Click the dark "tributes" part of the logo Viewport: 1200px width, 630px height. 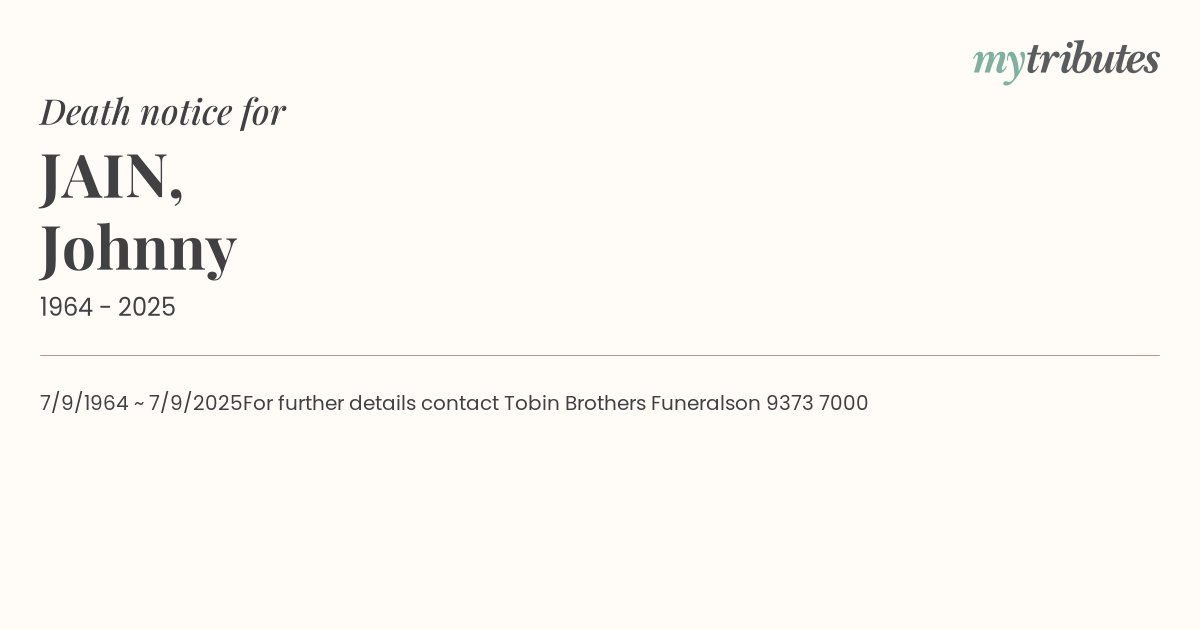1093,59
